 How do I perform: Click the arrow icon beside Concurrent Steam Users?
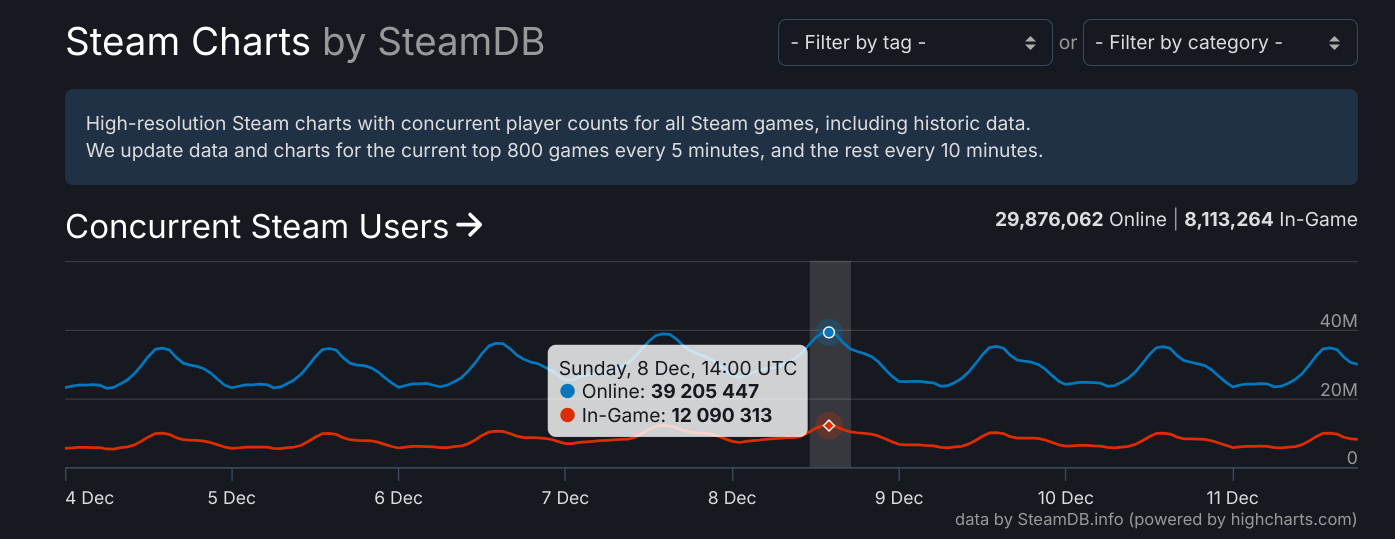pyautogui.click(x=469, y=226)
